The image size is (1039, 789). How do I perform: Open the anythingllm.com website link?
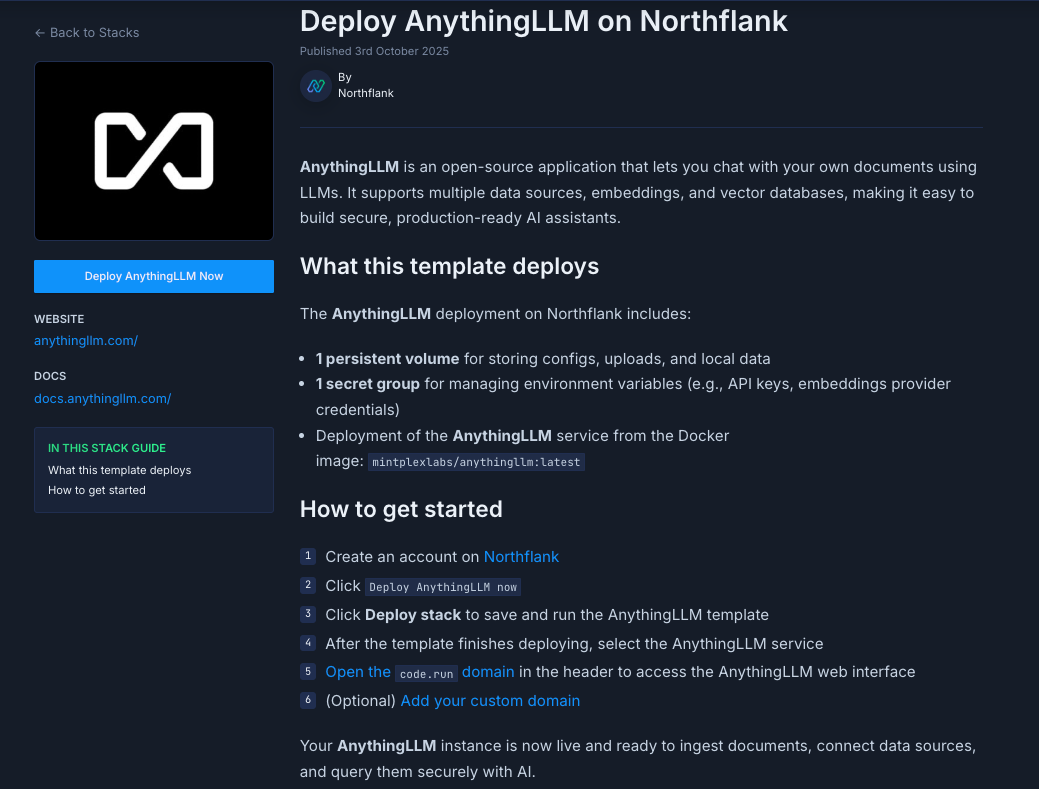(86, 340)
